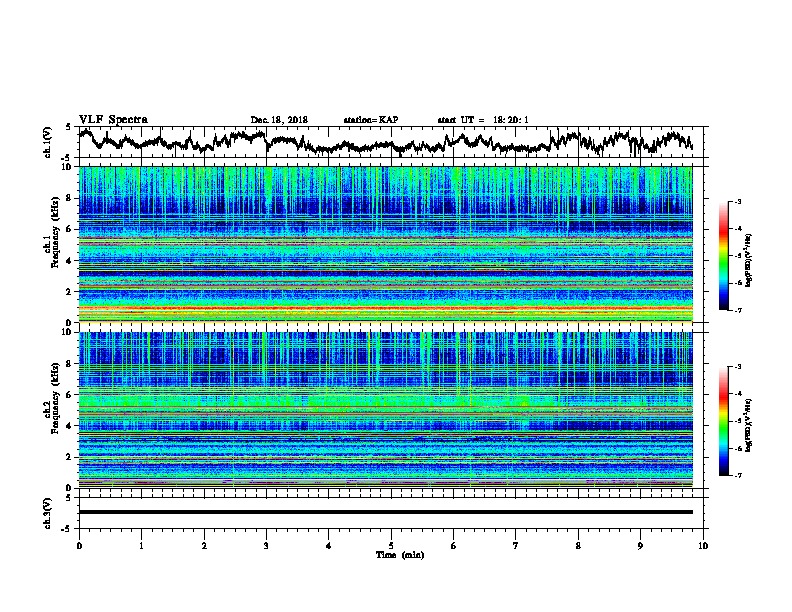Click the time axis tick label '4'
This screenshot has width=792, height=612.
point(329,546)
